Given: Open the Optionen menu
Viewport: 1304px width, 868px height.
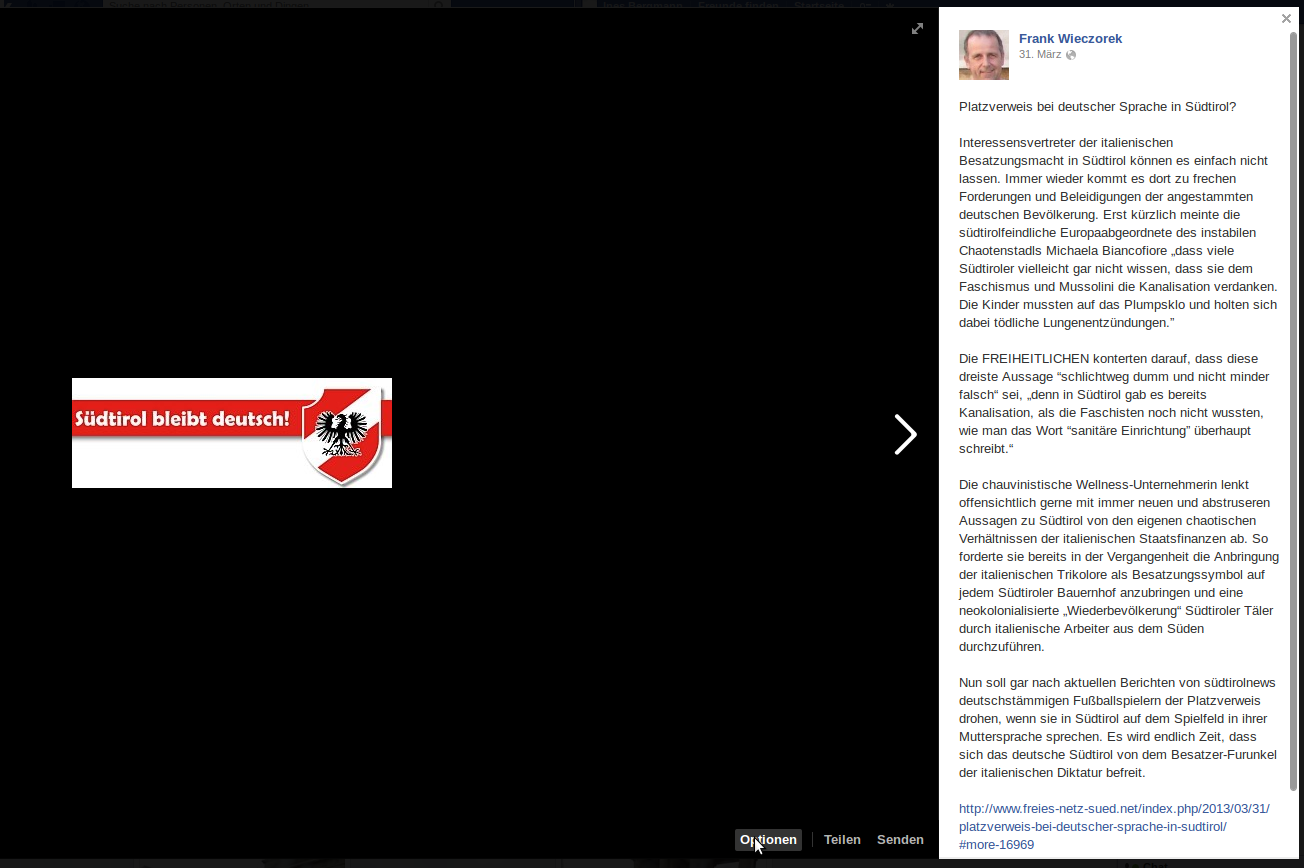Looking at the screenshot, I should 768,840.
